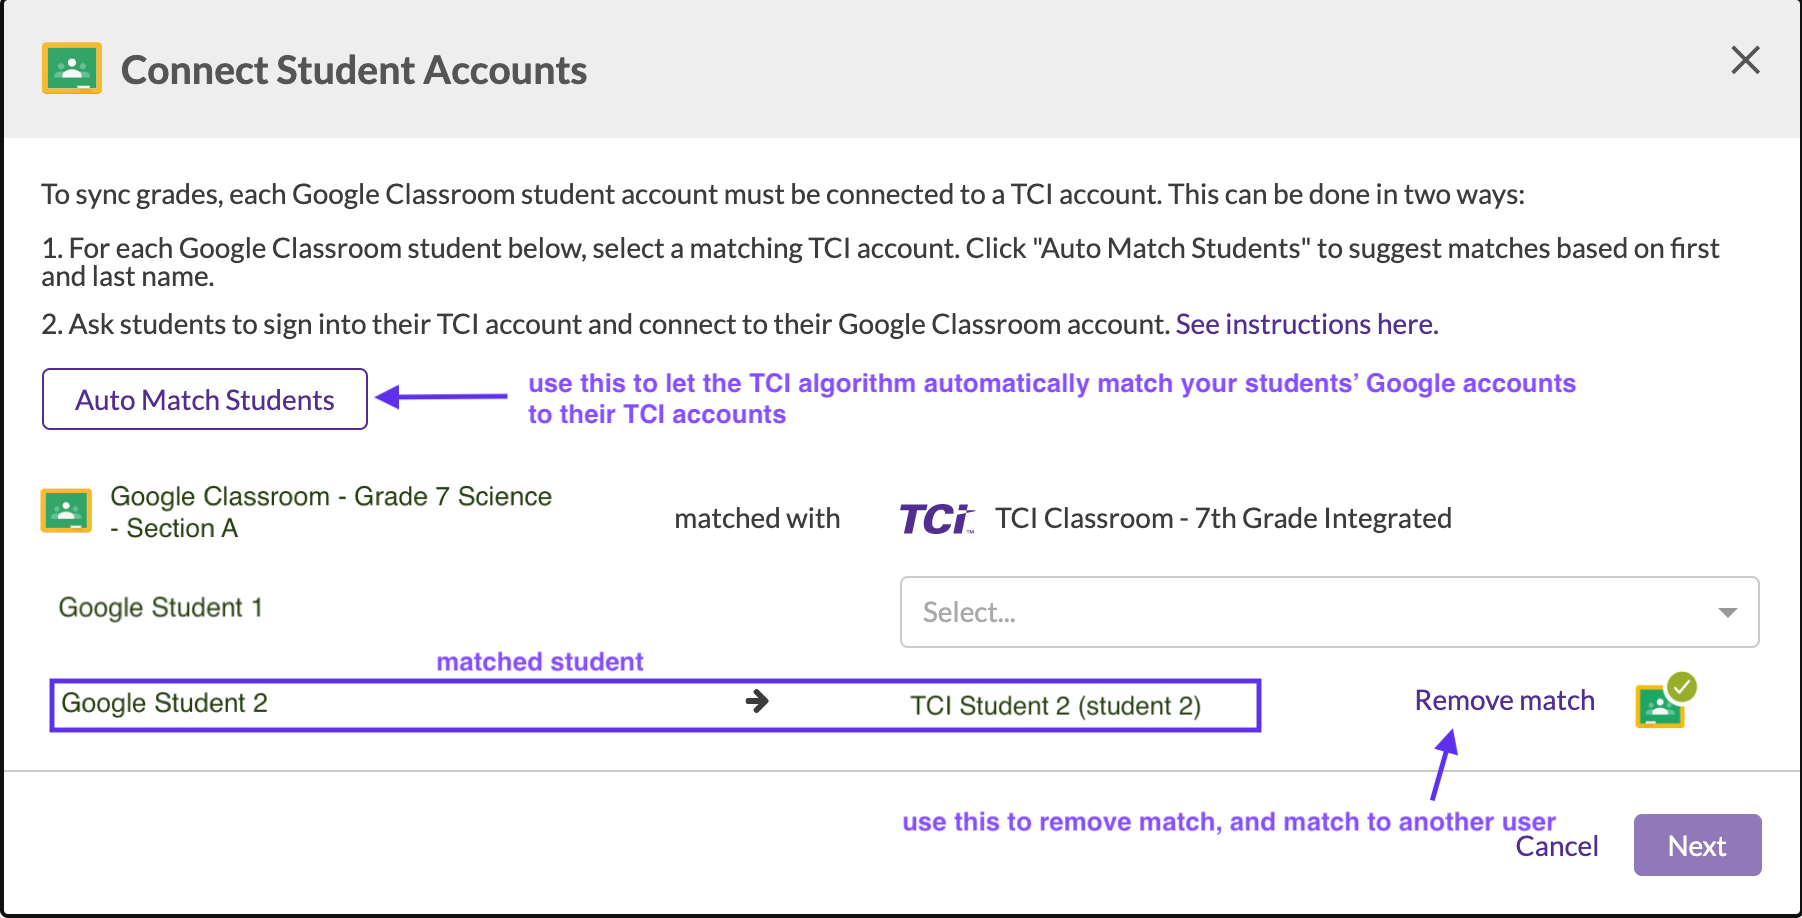Click the X to close Connect Student Accounts
This screenshot has width=1802, height=918.
[x=1745, y=60]
